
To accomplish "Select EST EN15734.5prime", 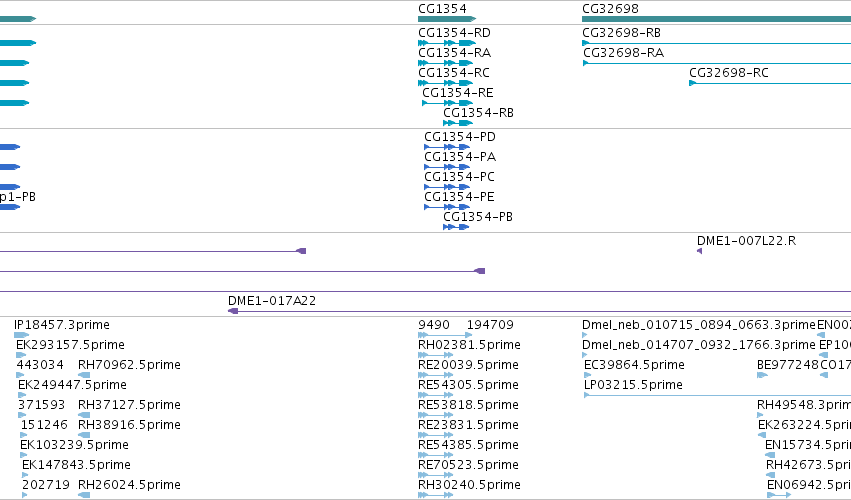I will tap(808, 445).
